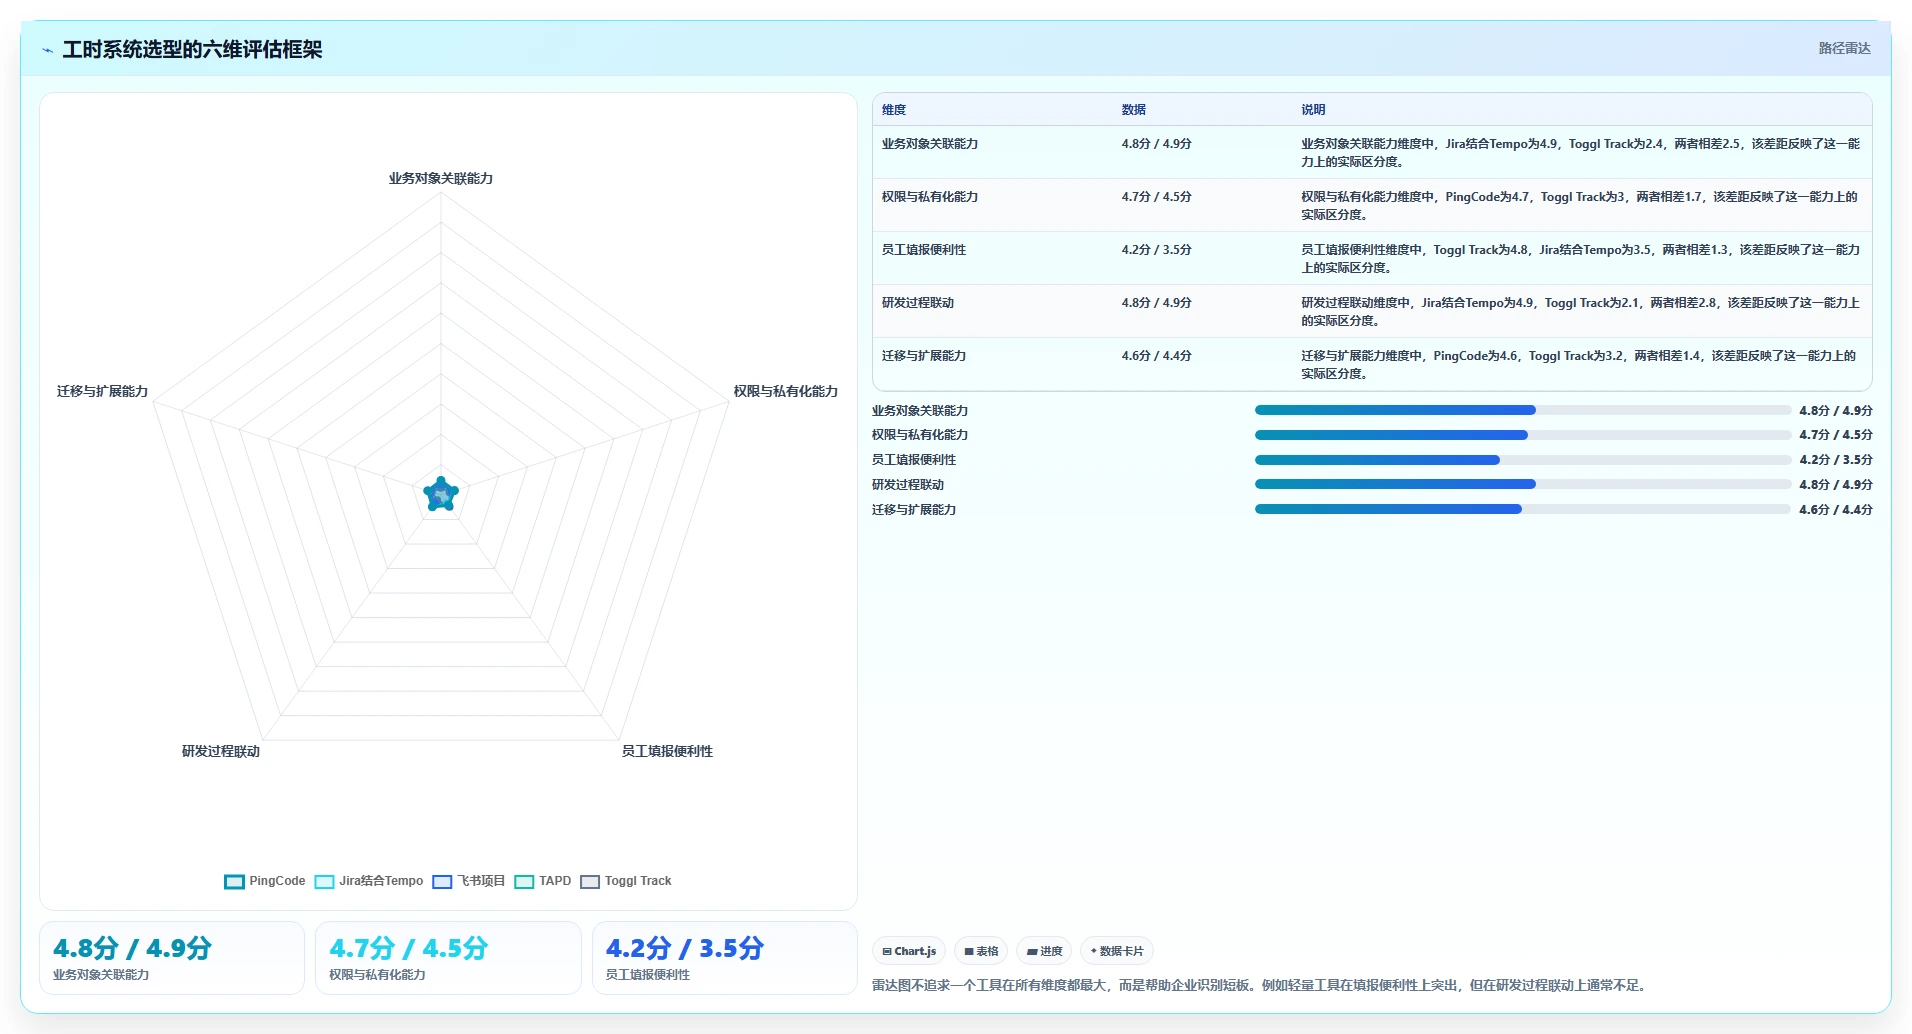Select the 表格 chip

(981, 951)
